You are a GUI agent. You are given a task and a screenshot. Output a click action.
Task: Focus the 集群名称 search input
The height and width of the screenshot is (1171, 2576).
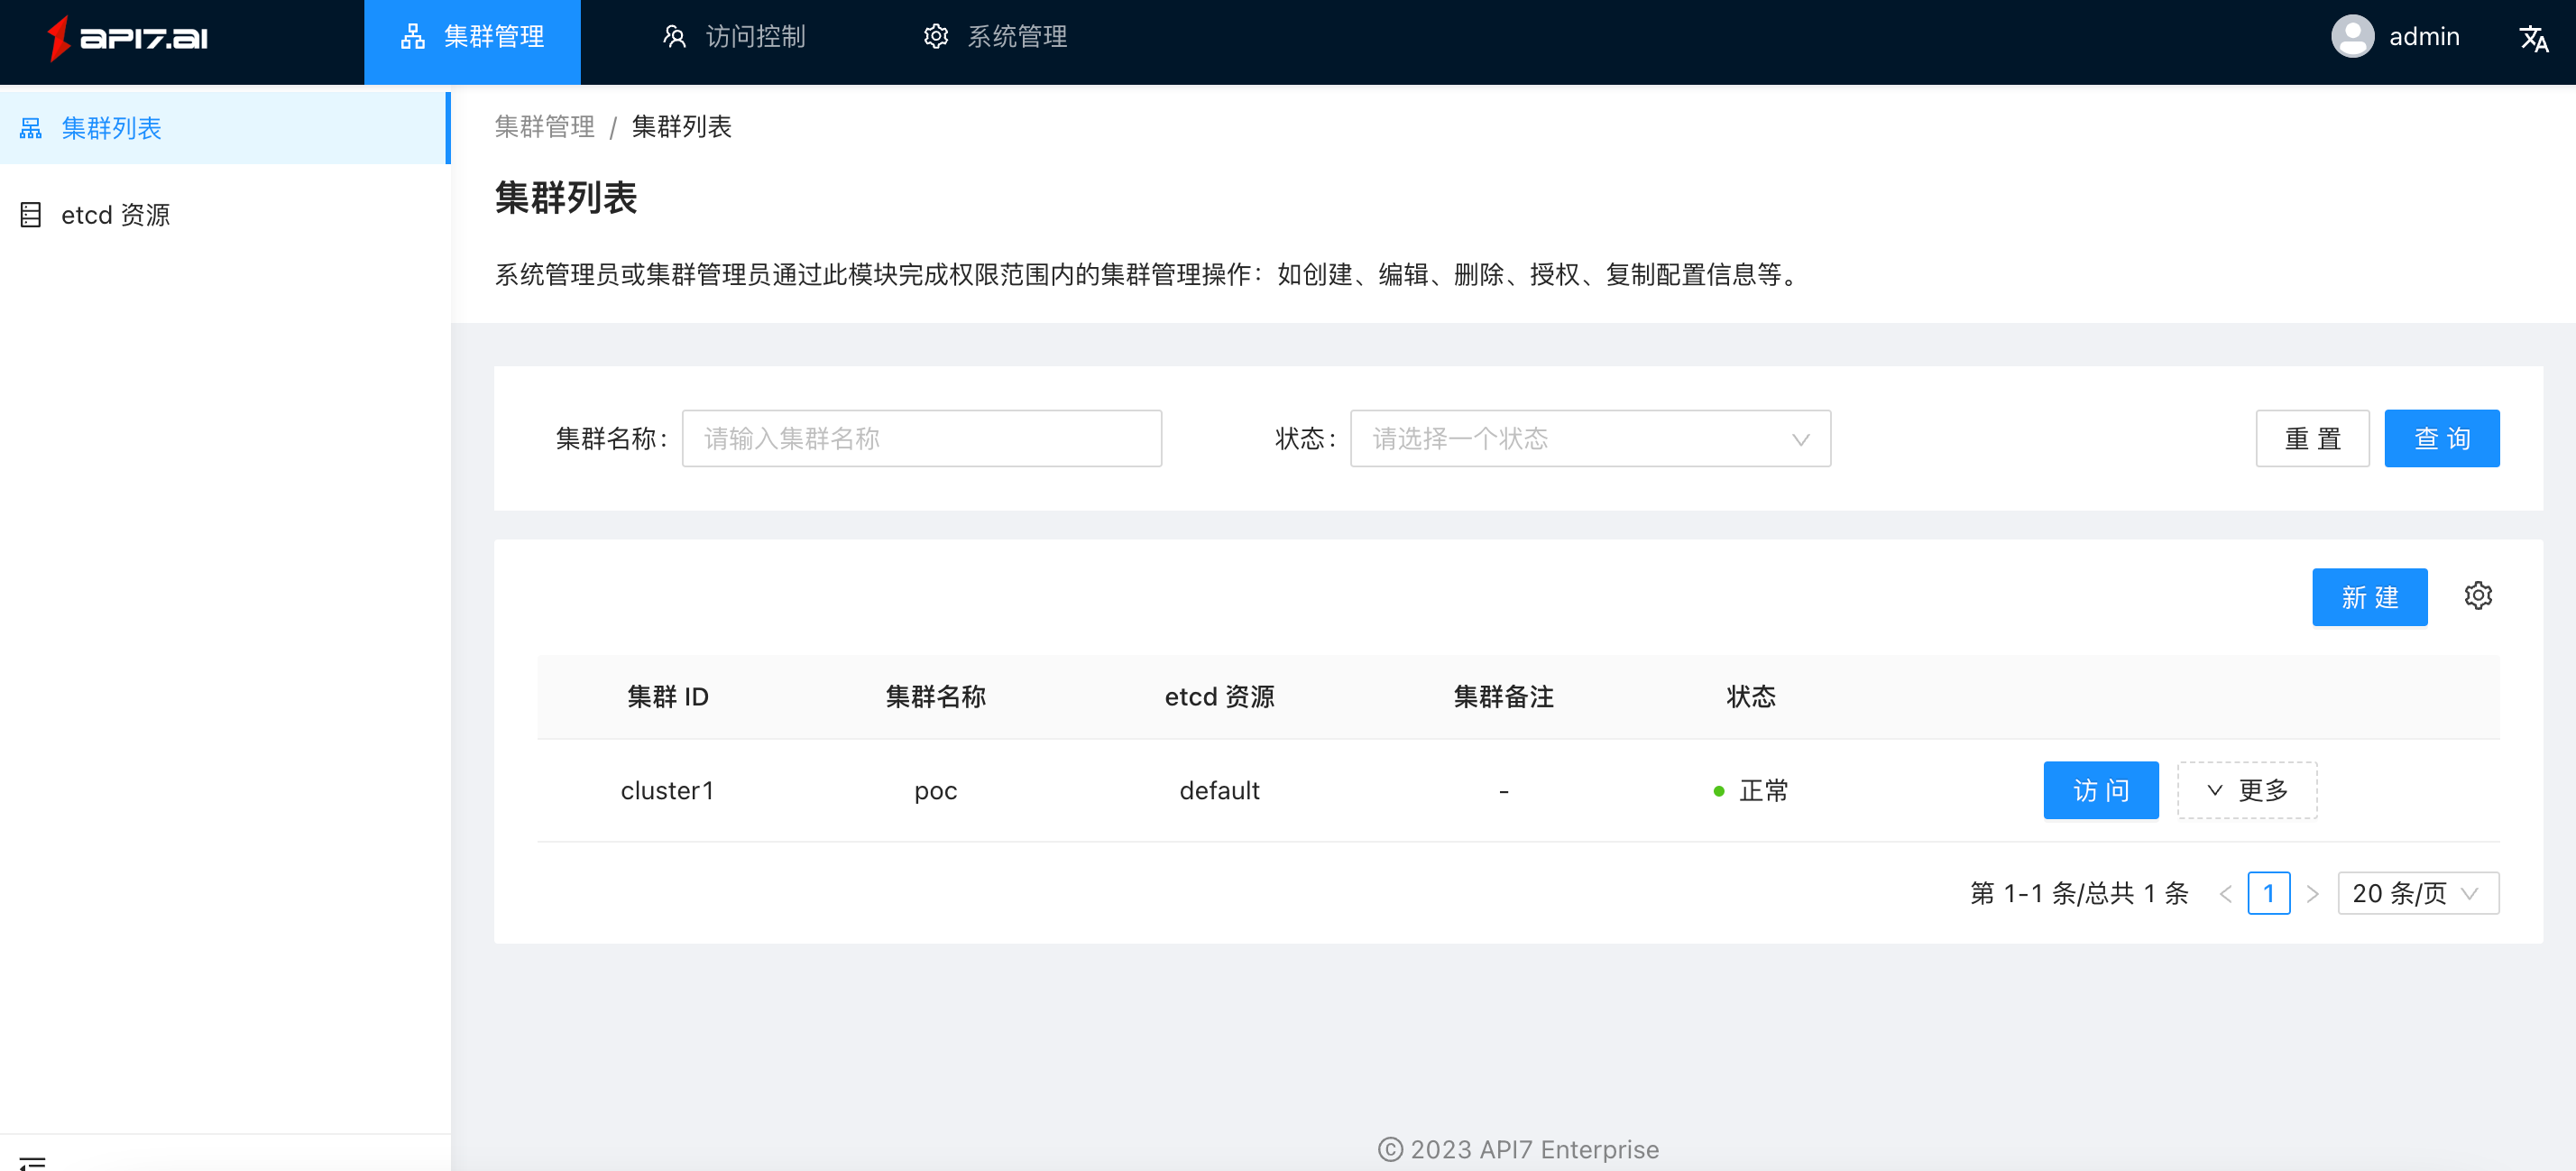click(921, 438)
